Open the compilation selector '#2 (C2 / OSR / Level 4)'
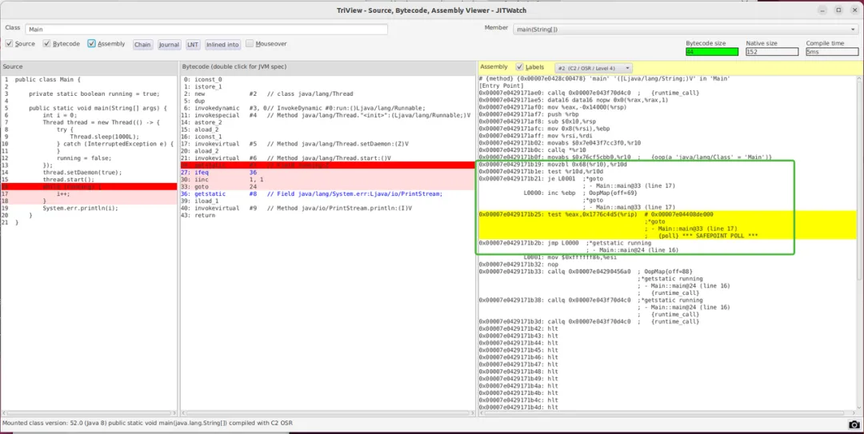The image size is (864, 434). (593, 68)
